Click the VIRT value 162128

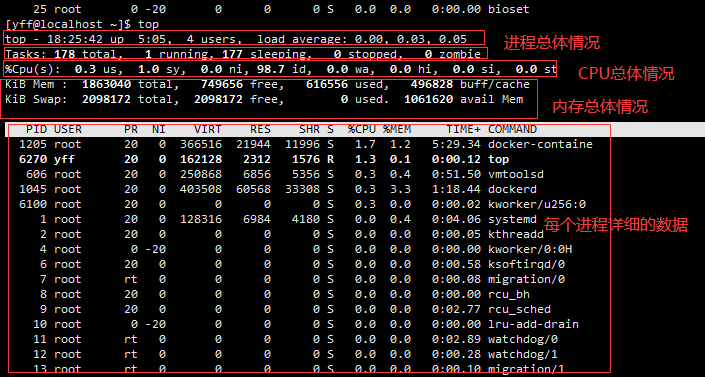pyautogui.click(x=201, y=159)
